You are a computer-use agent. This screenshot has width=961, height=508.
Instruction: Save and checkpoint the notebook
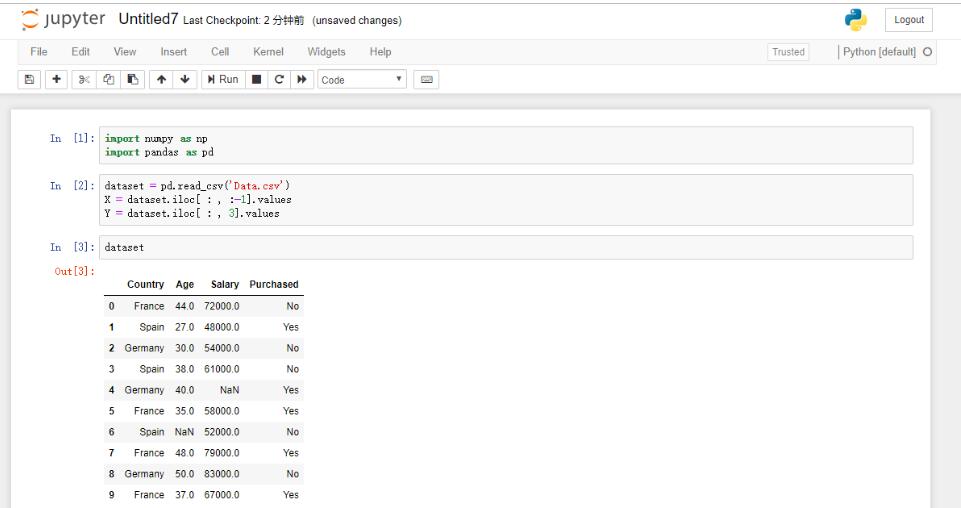29,80
